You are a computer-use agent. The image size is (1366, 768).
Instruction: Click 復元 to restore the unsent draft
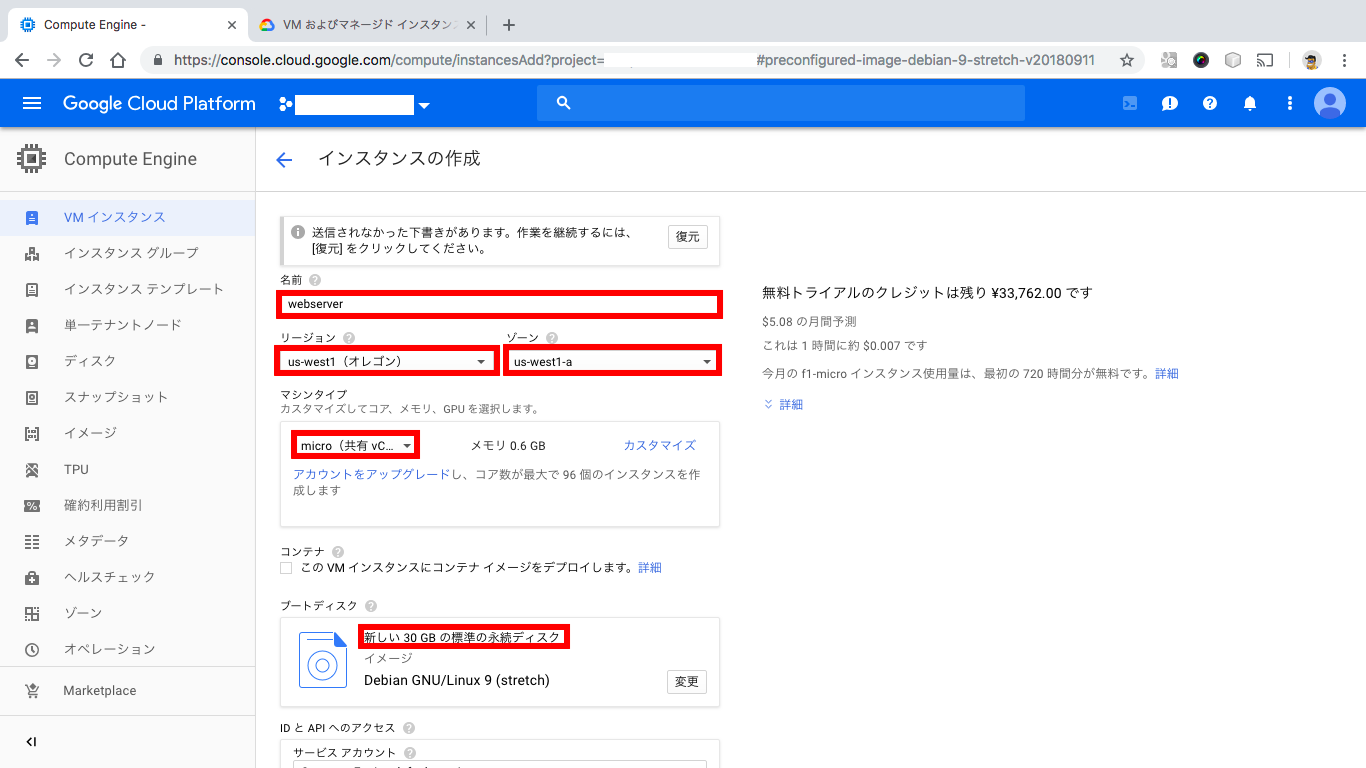[x=687, y=237]
